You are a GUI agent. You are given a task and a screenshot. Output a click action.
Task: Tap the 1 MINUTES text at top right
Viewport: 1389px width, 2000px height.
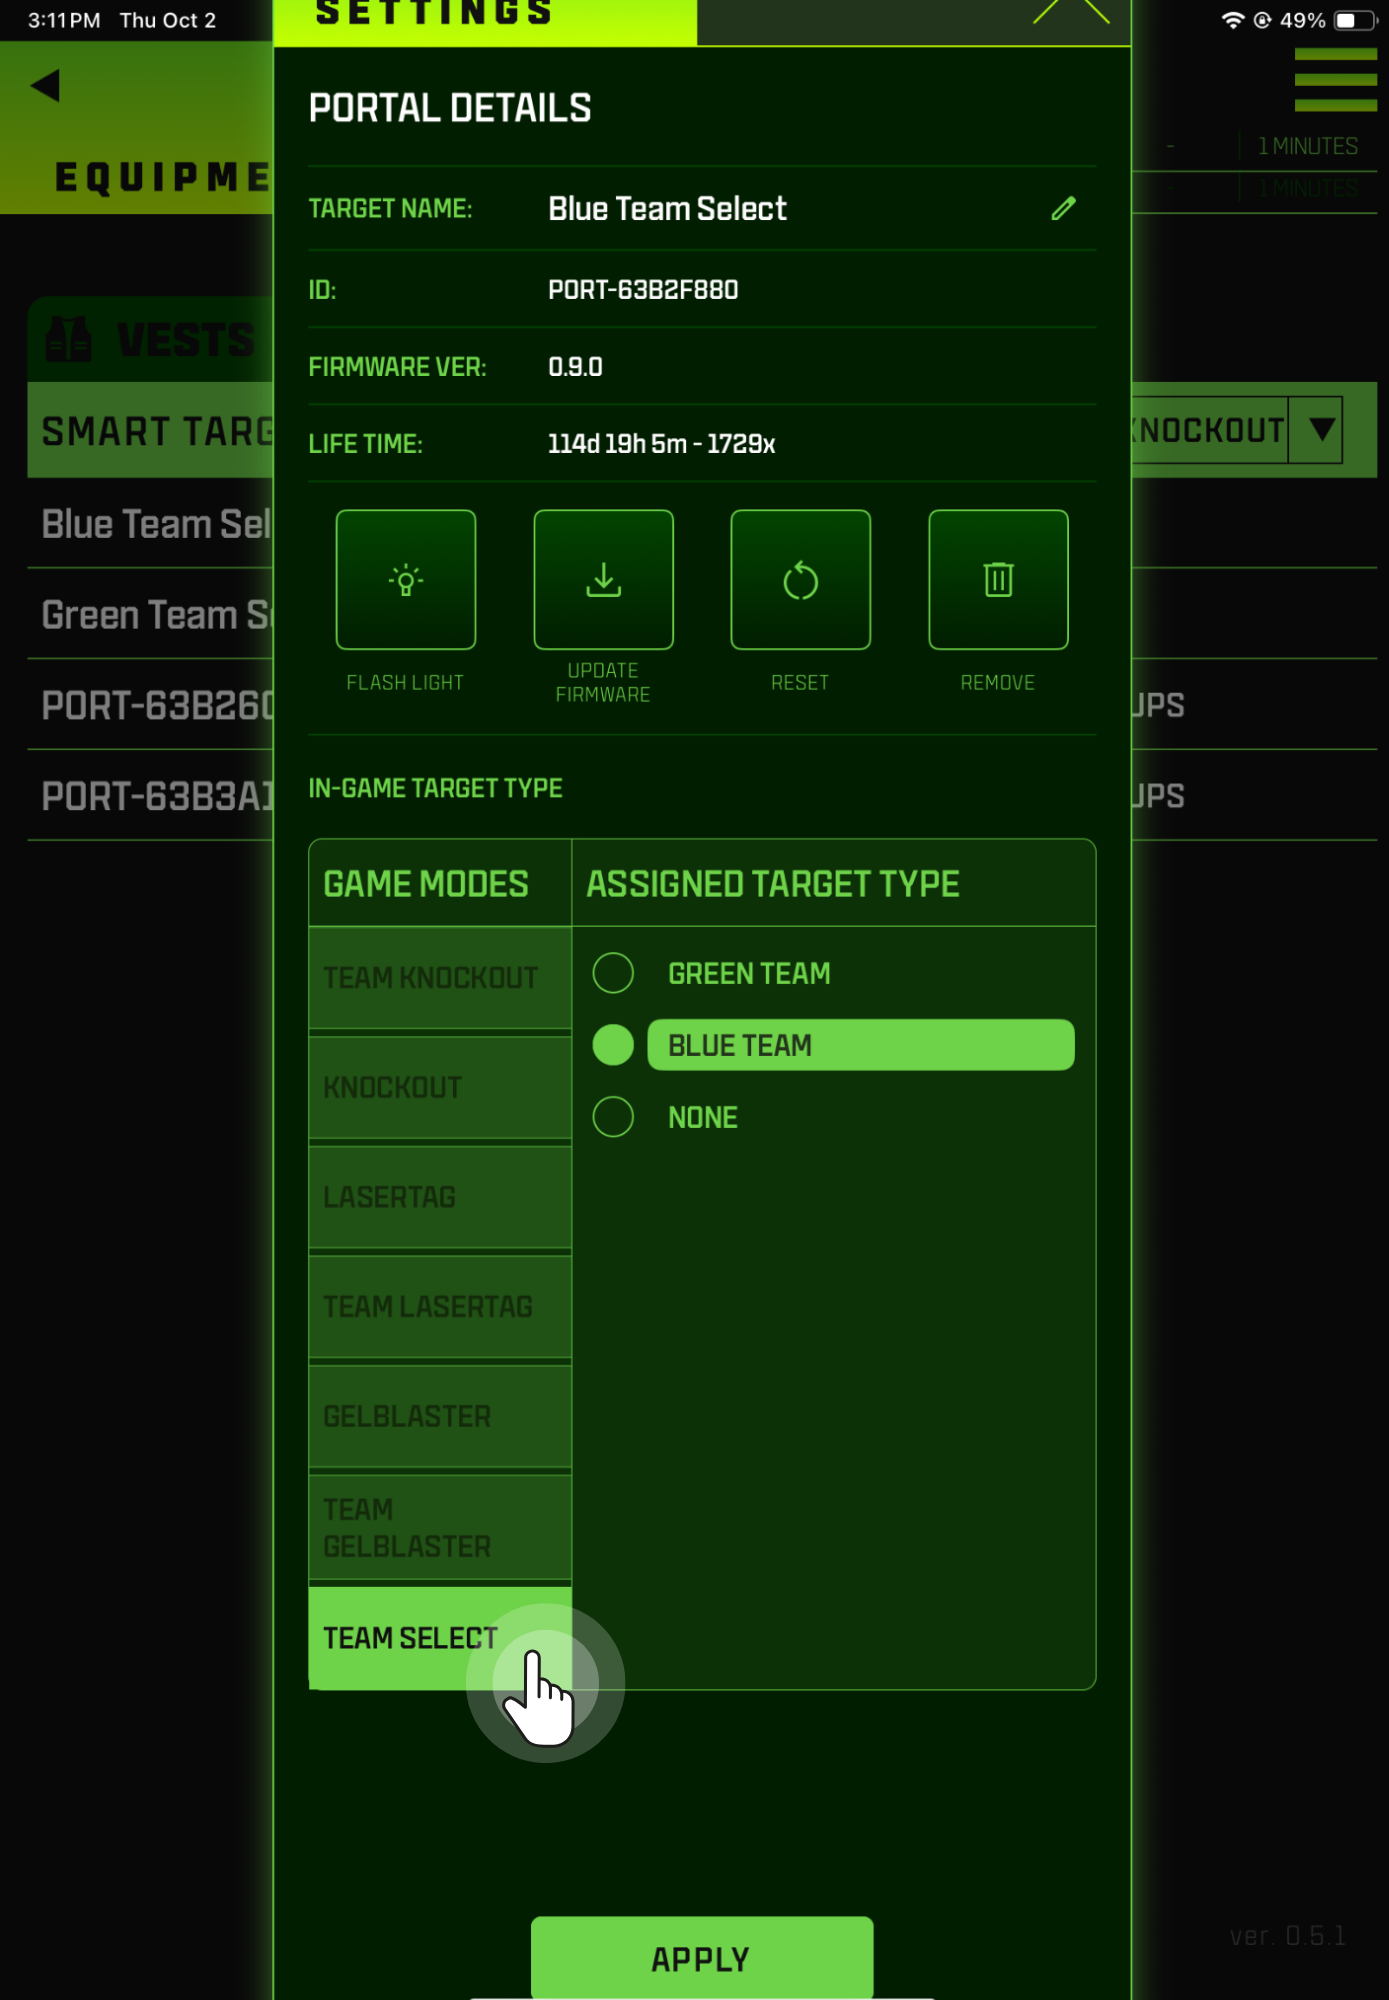(x=1308, y=146)
